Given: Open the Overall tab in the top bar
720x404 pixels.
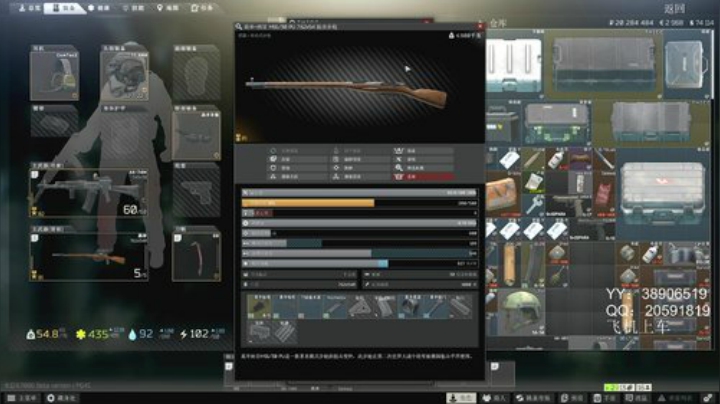Looking at the screenshot, I should pos(29,8).
